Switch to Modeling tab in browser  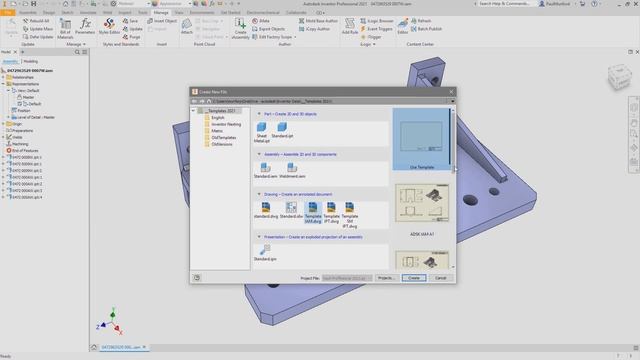click(31, 61)
